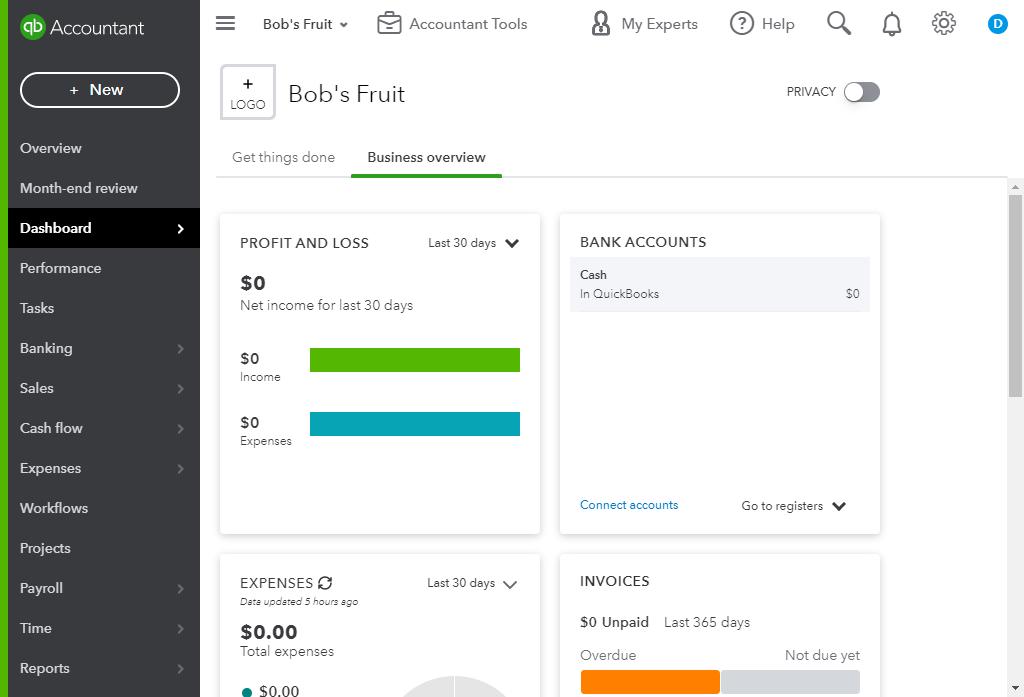Expand the Sales sidebar submenu arrow
Image resolution: width=1024 pixels, height=697 pixels.
click(x=180, y=389)
